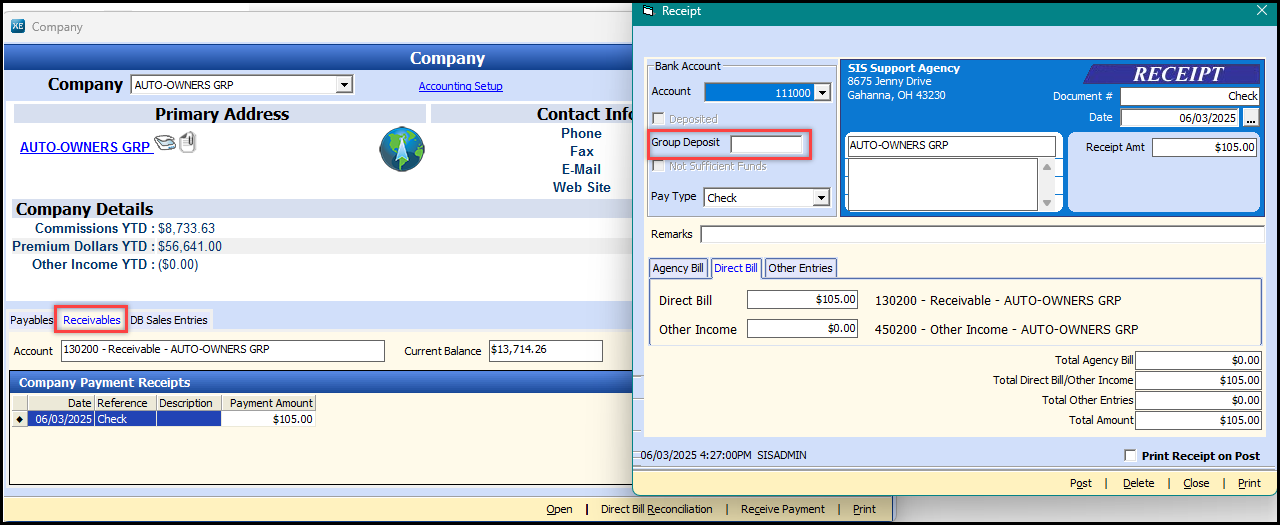The width and height of the screenshot is (1280, 525).
Task: Click the Premium Dollars YTD value $56,641.00
Action: pos(190,246)
